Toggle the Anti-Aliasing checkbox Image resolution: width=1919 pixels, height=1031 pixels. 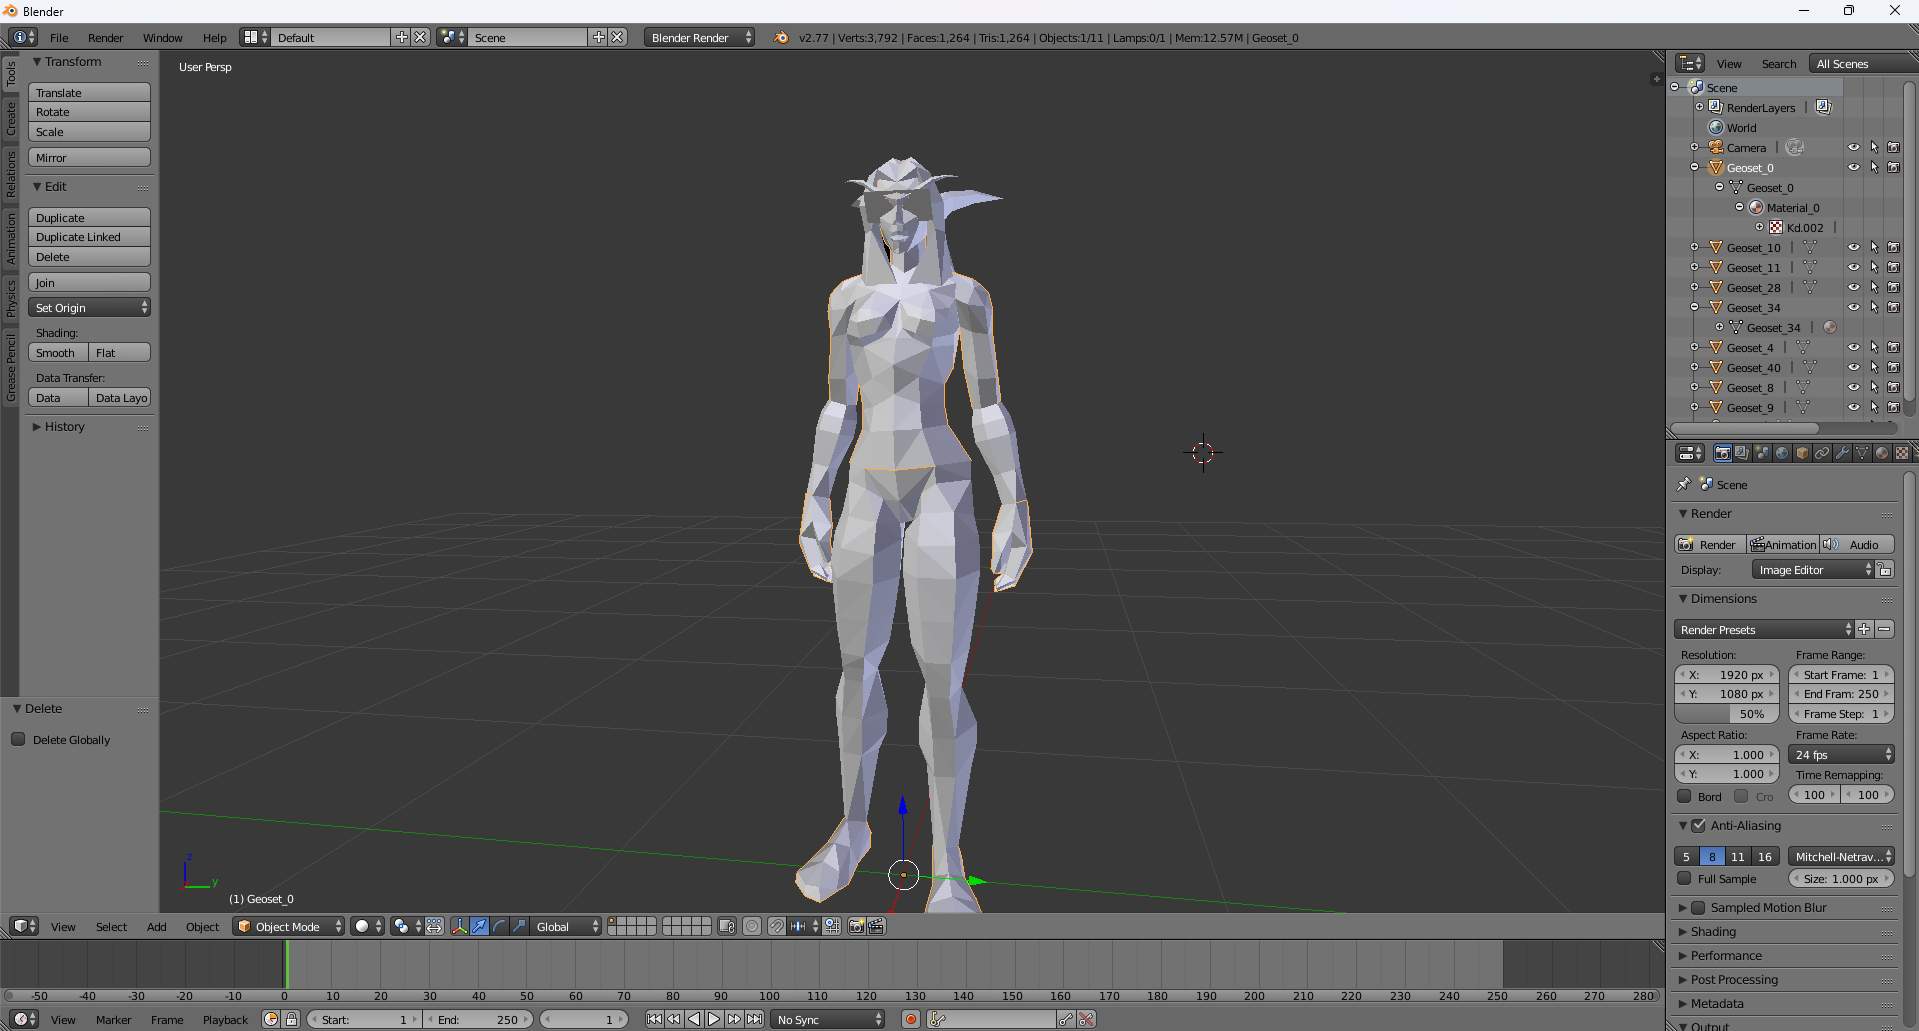coord(1698,825)
